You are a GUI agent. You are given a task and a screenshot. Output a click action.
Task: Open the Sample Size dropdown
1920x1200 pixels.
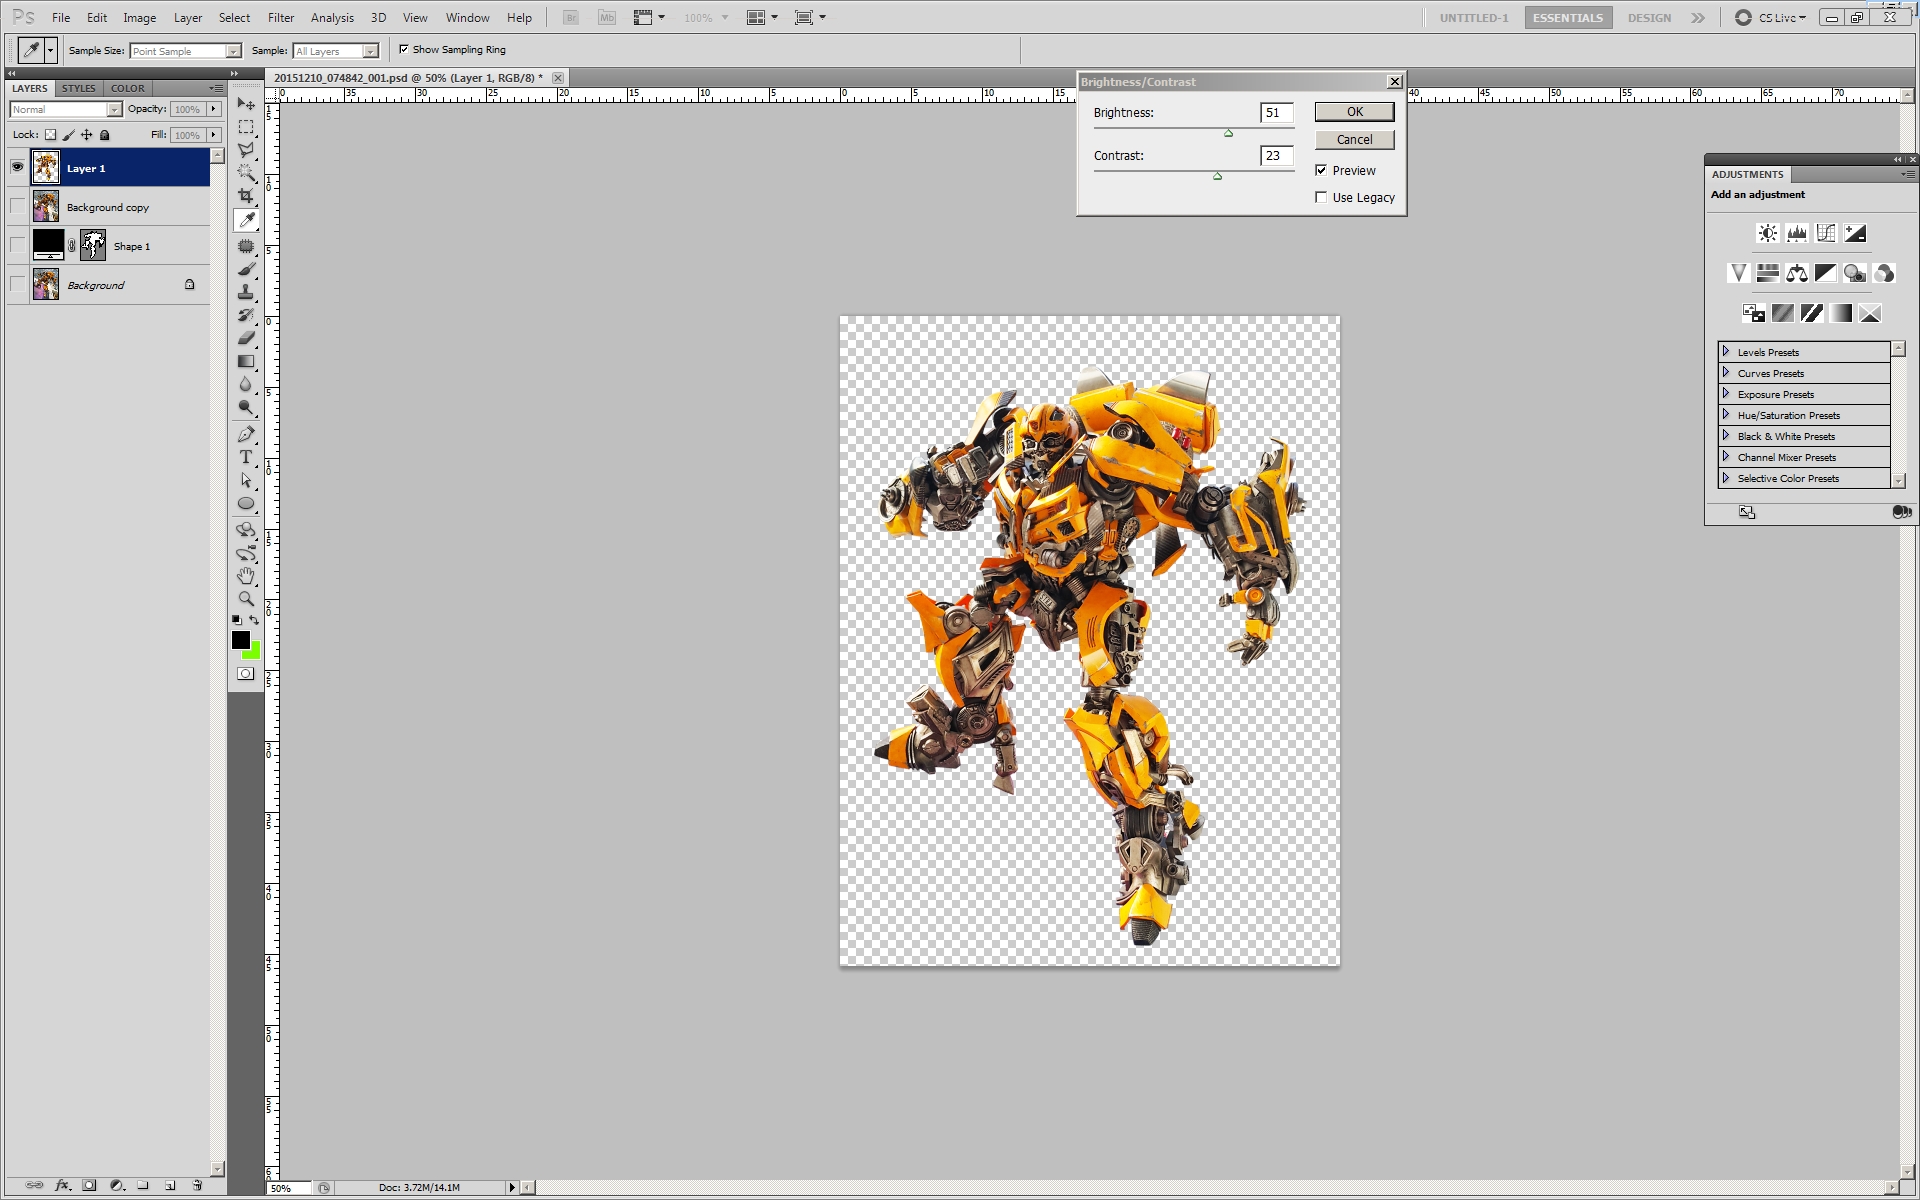[186, 51]
